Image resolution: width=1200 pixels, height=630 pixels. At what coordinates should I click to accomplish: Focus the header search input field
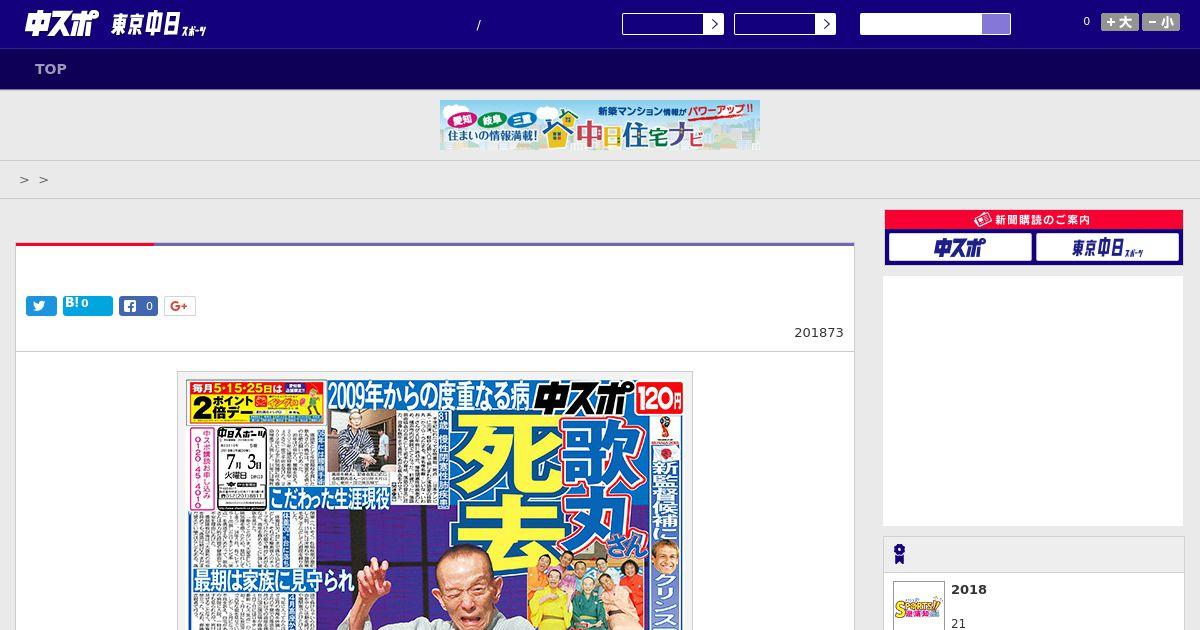tap(921, 24)
